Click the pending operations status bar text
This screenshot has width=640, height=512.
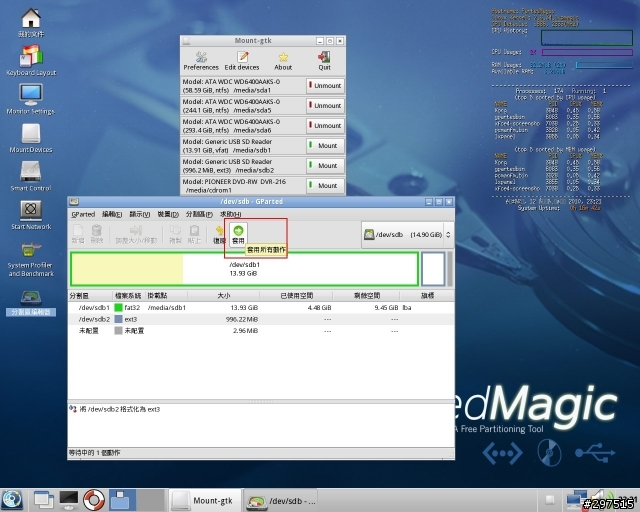click(x=94, y=453)
